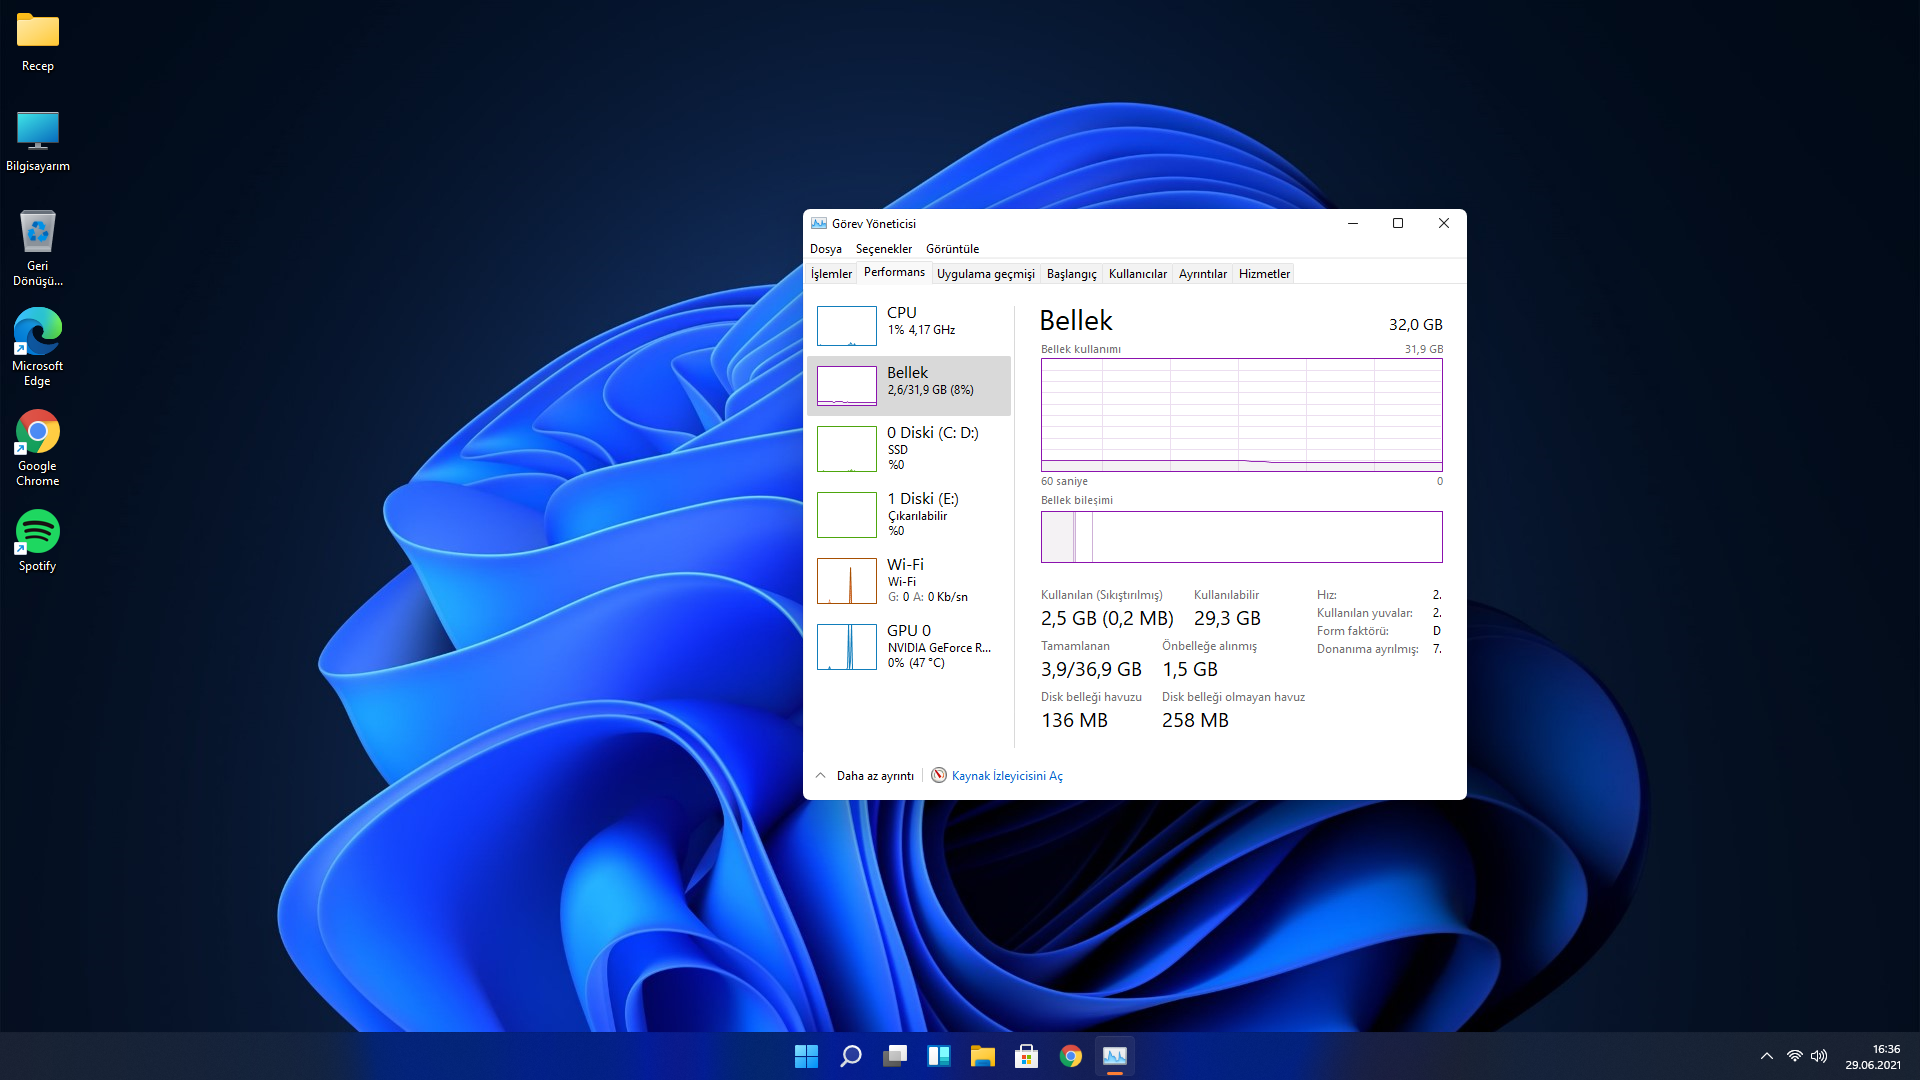Select the CPU performance graph thumbnail

[x=847, y=326]
